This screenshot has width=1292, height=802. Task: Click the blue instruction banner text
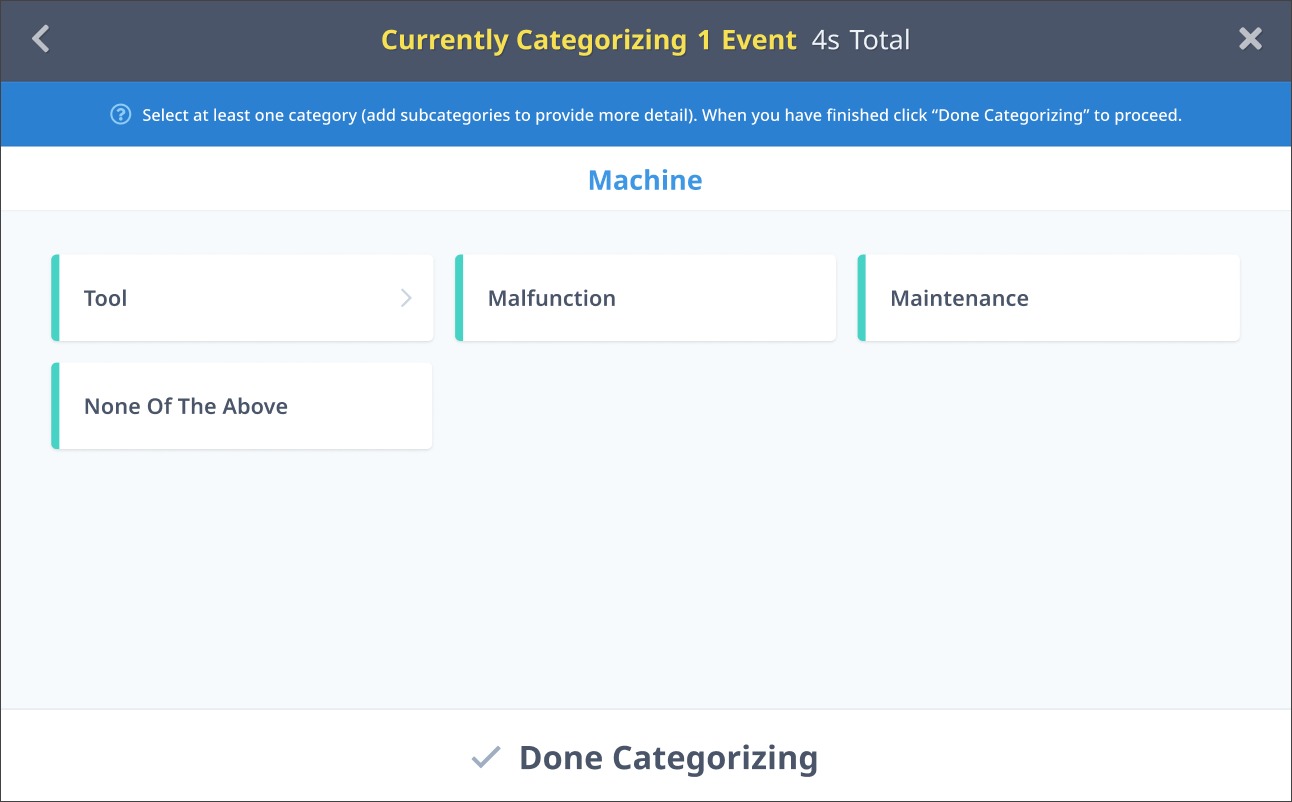click(661, 115)
